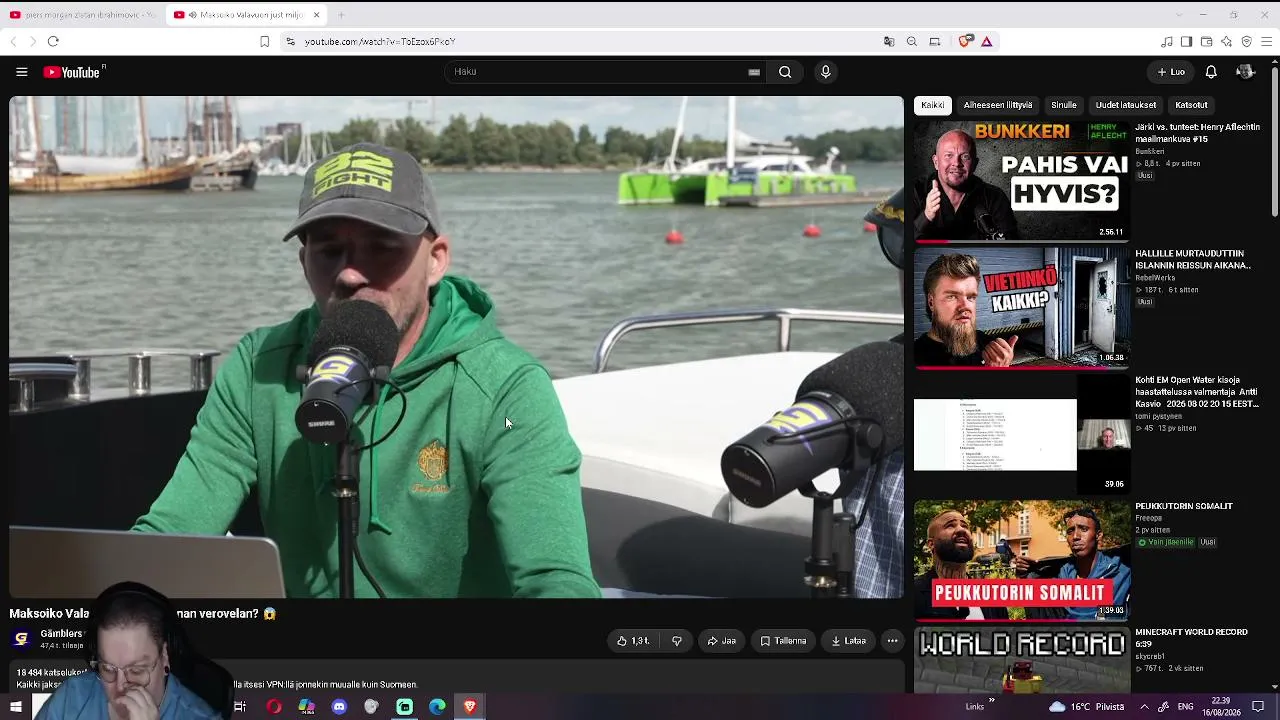Open the YouTube guide hamburger menu
The height and width of the screenshot is (720, 1280).
point(21,72)
